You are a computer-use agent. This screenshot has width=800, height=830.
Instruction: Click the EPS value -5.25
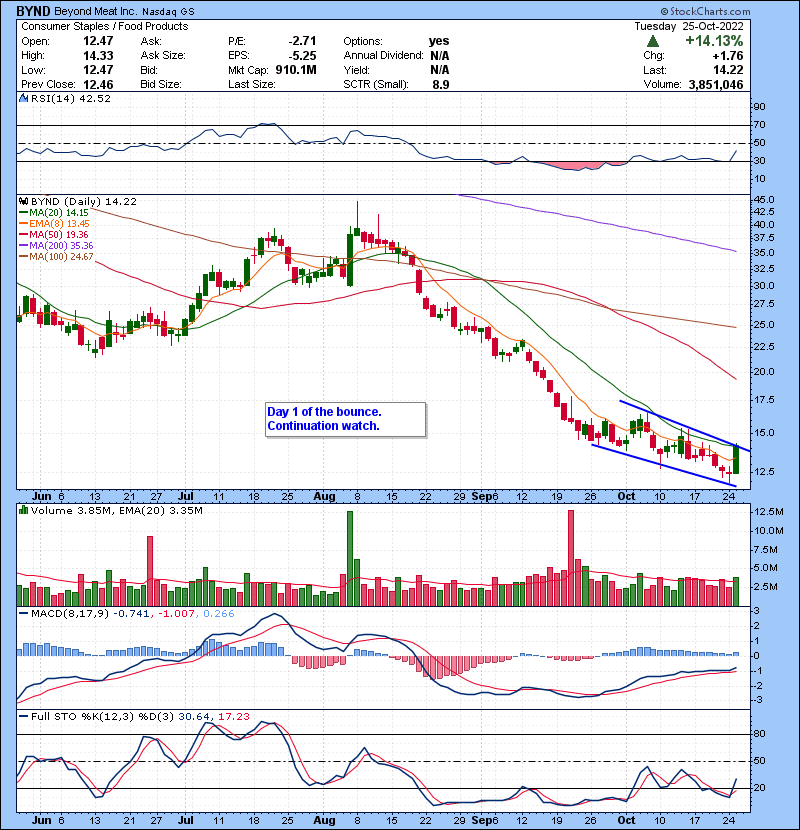pyautogui.click(x=302, y=56)
